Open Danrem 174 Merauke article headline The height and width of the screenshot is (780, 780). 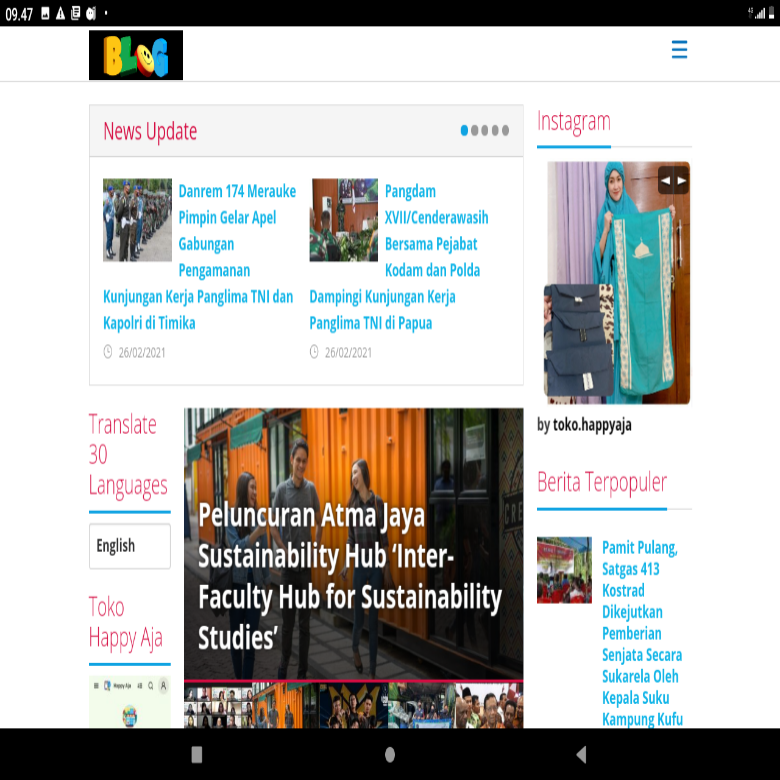coord(199,257)
